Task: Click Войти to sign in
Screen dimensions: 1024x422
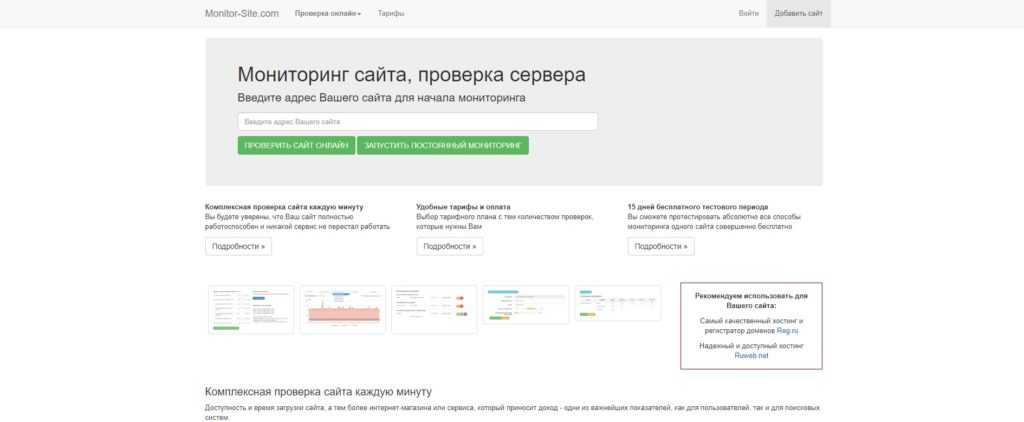Action: point(748,14)
